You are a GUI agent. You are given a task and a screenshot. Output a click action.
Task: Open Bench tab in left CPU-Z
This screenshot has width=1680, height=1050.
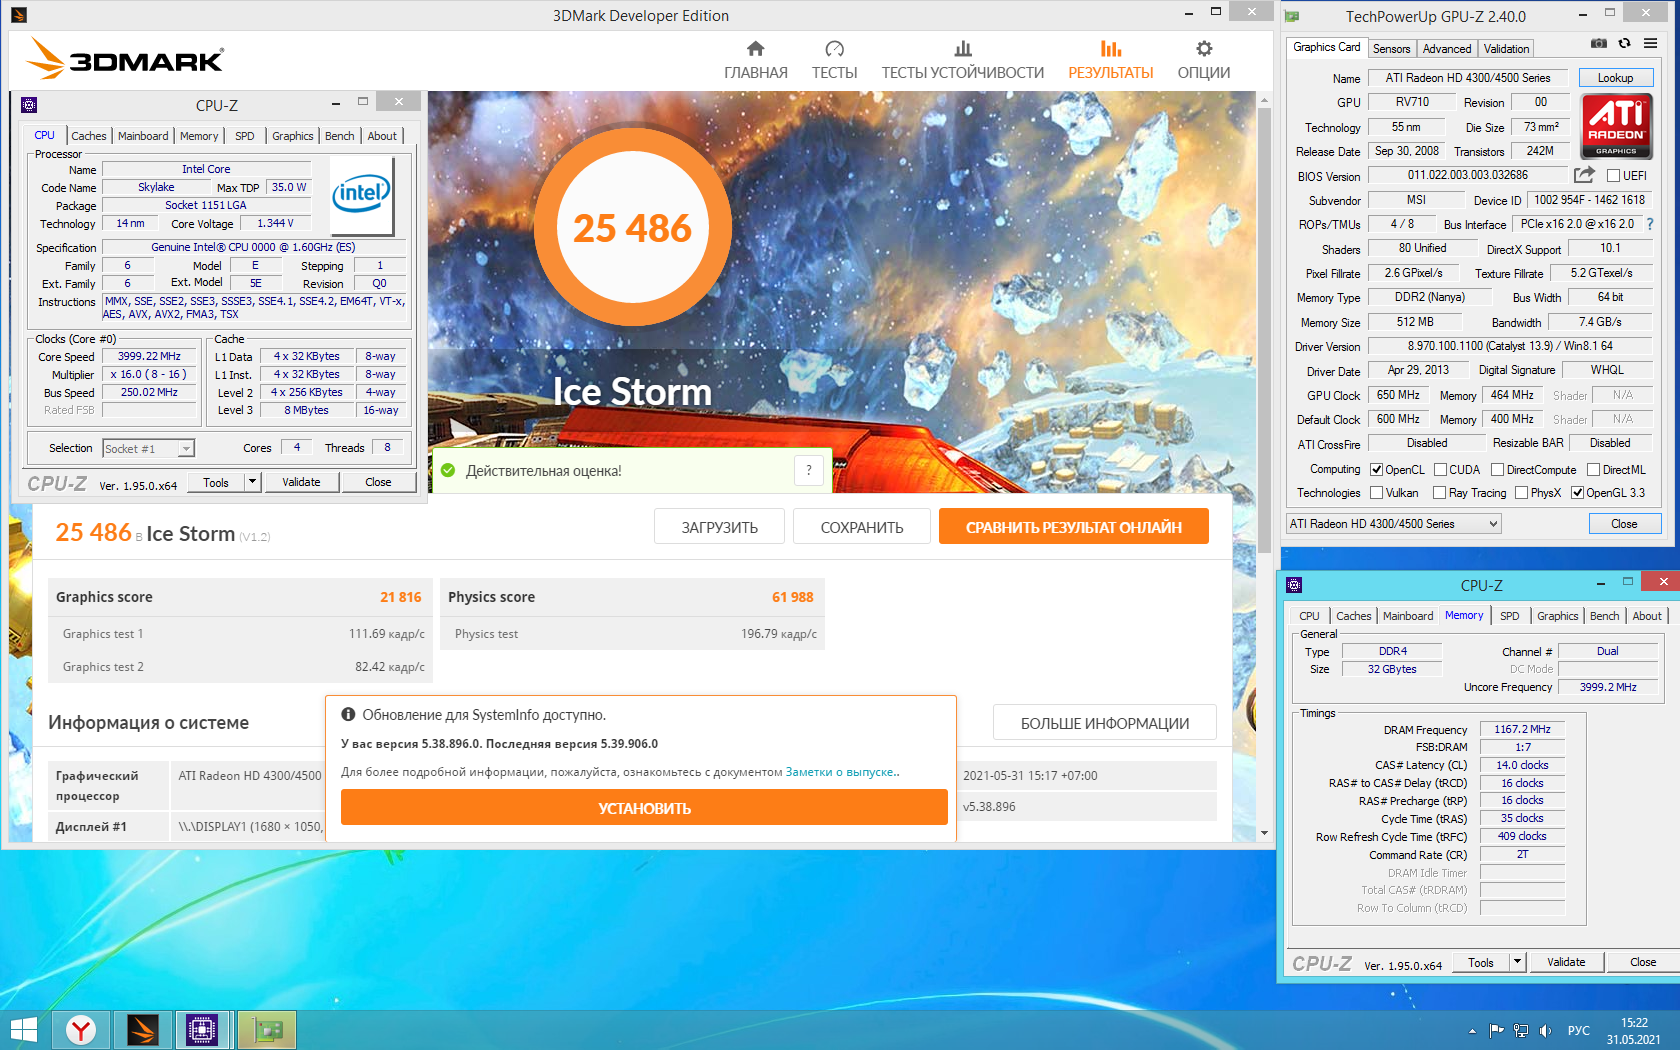[x=339, y=136]
